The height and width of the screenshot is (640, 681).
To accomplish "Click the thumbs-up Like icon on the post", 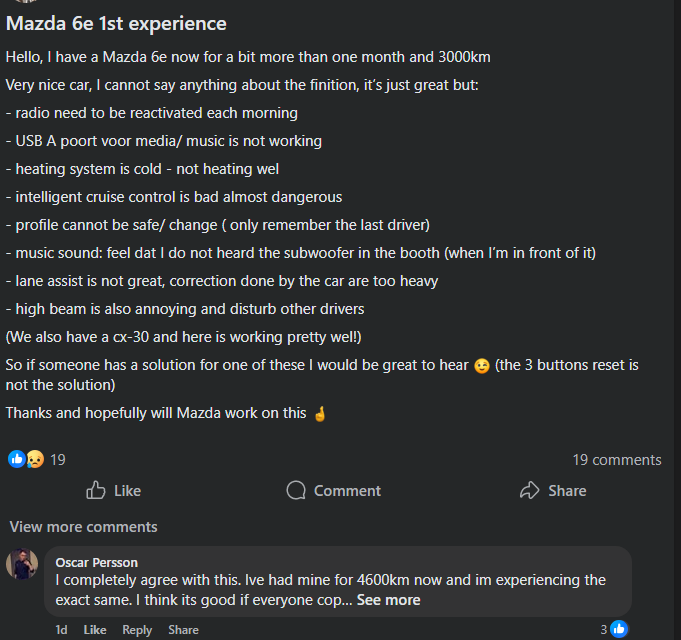I will tap(96, 490).
